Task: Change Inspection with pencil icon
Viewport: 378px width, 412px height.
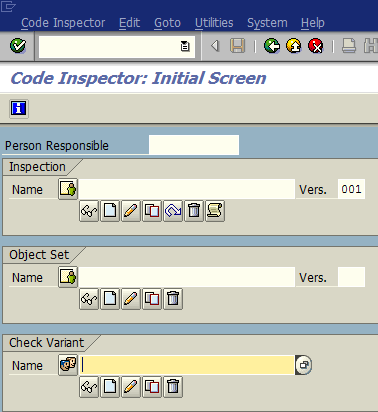Action: pos(131,211)
